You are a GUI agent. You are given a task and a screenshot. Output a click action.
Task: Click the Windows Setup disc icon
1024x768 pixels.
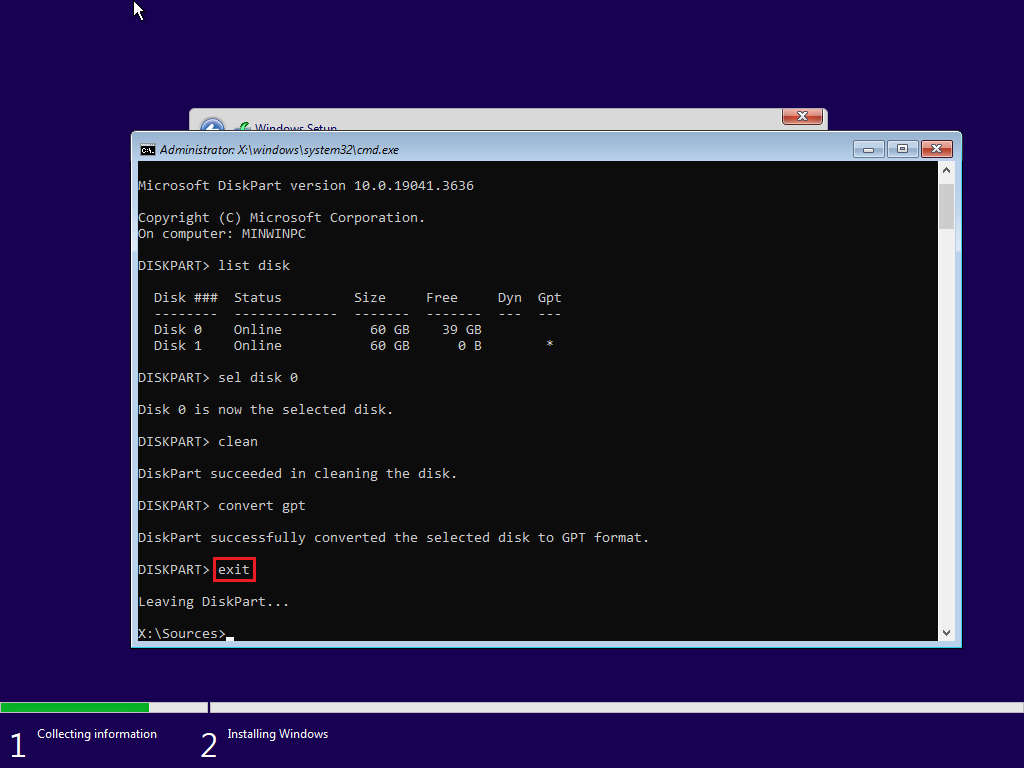243,127
